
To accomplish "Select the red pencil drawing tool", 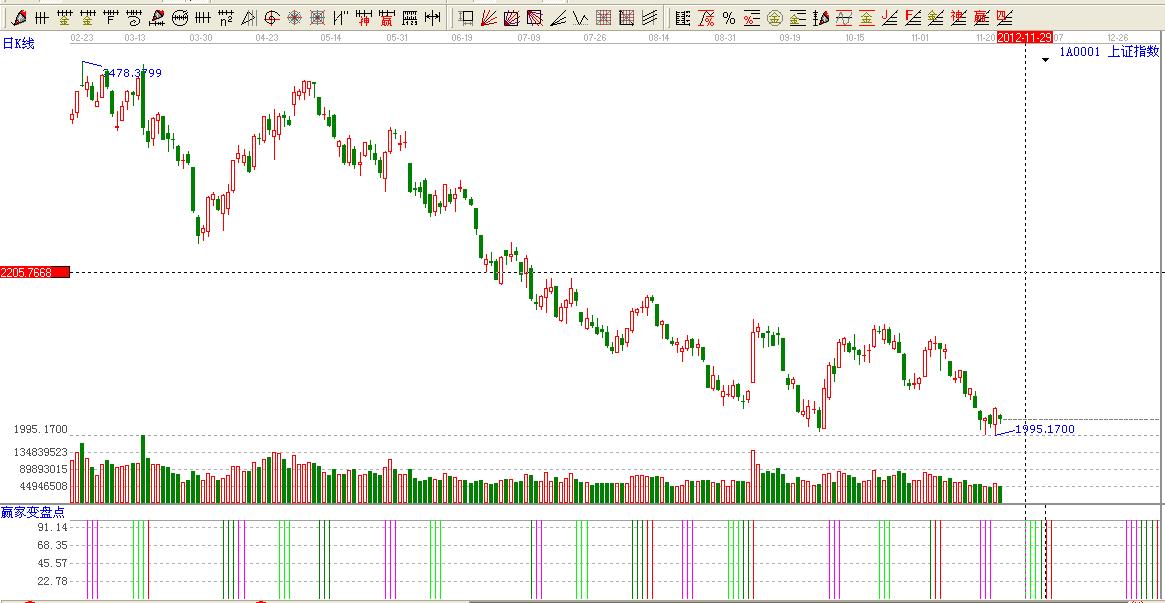I will (18, 17).
